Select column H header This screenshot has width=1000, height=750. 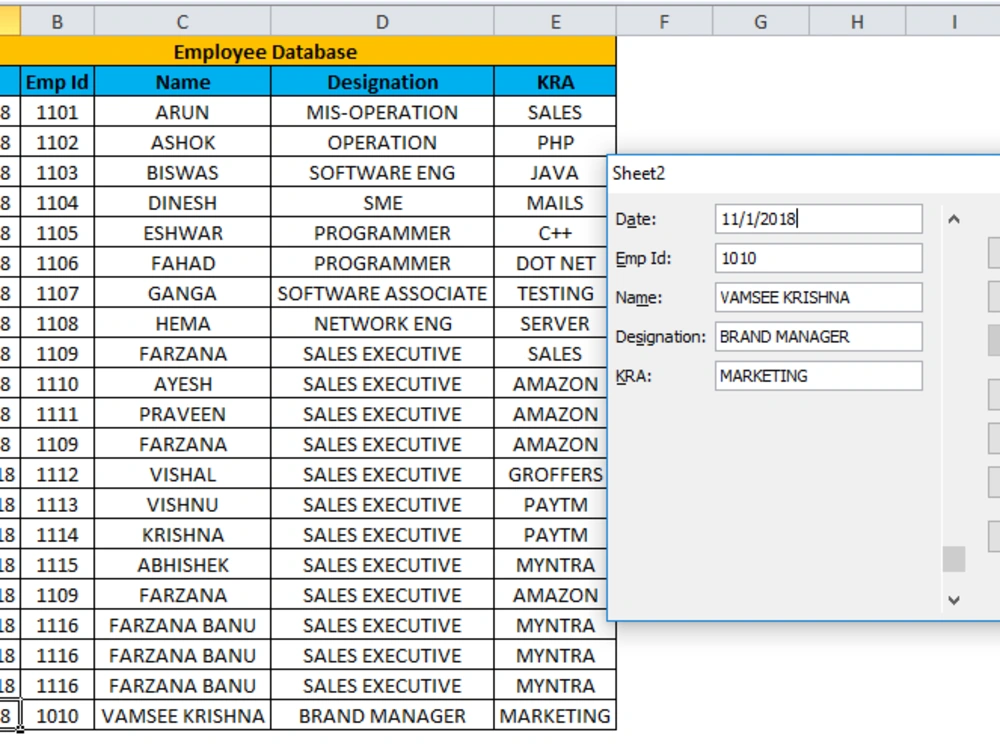857,22
